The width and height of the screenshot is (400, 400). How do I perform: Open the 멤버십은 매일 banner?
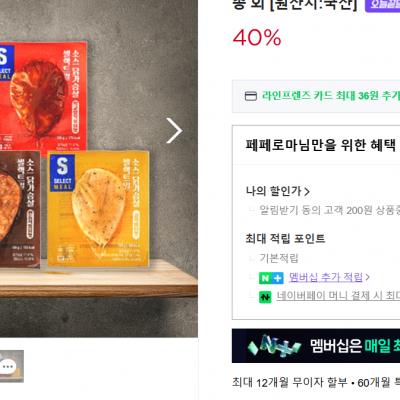click(316, 346)
